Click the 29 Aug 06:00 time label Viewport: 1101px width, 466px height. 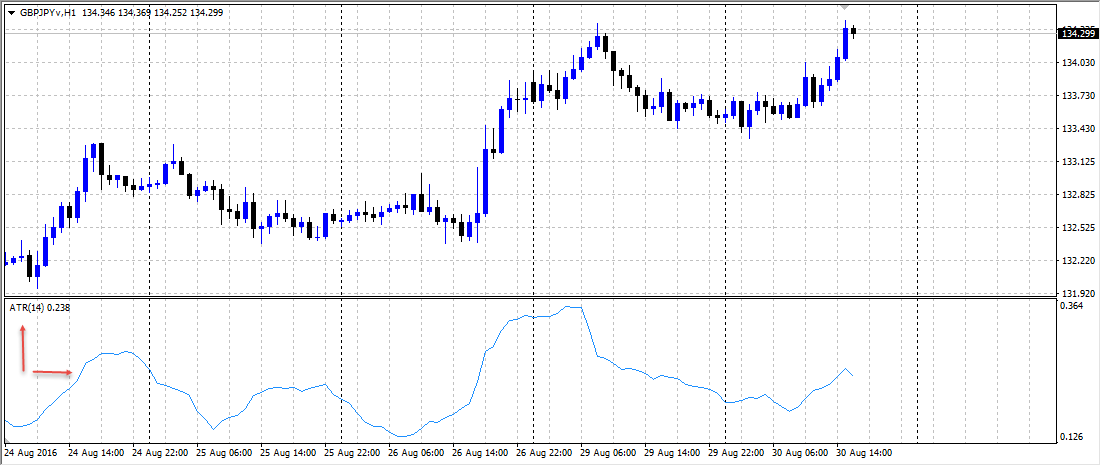pos(610,452)
